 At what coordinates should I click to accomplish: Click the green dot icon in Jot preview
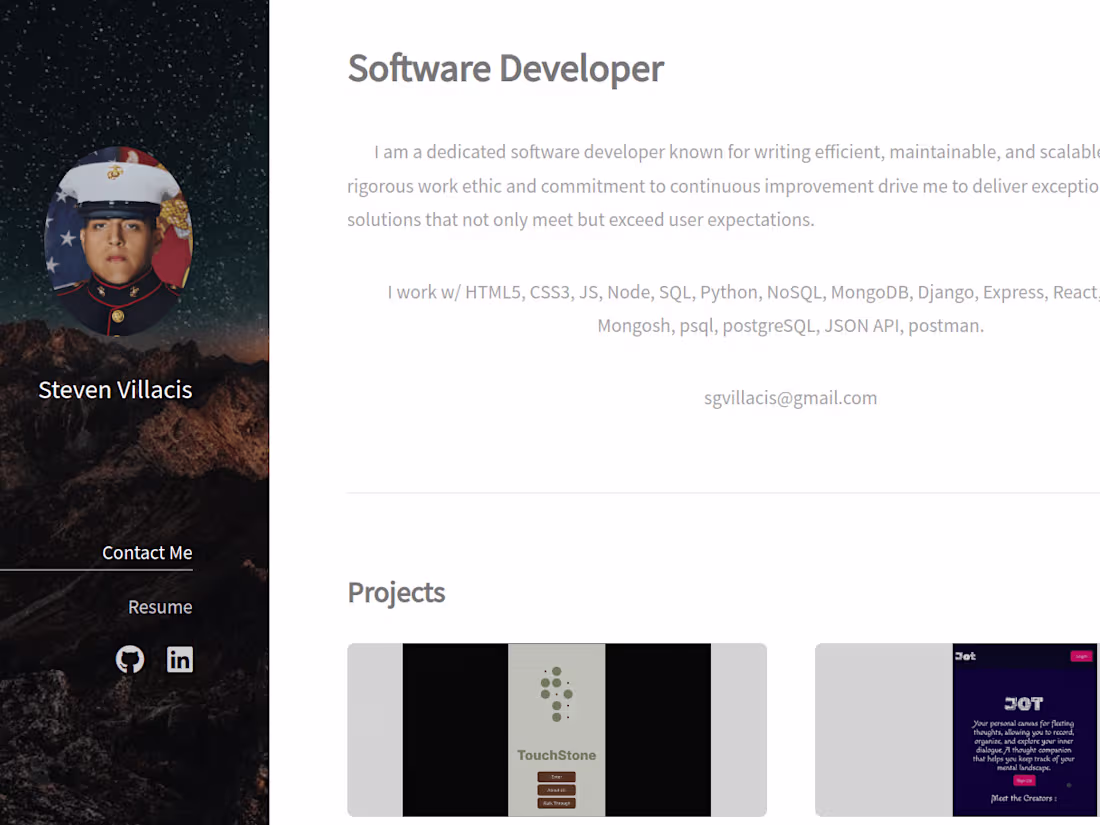tap(1068, 783)
